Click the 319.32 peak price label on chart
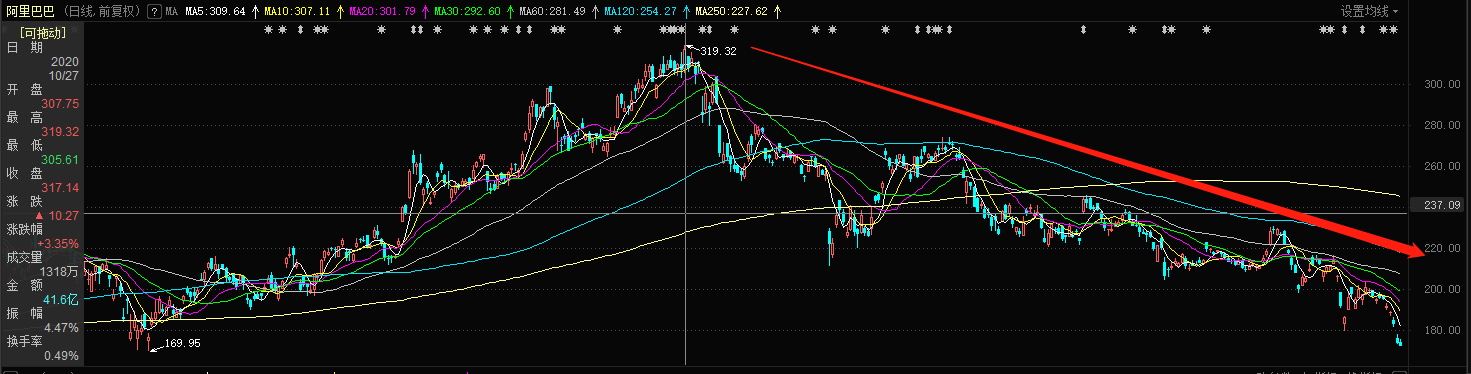The width and height of the screenshot is (1471, 374). [x=718, y=51]
